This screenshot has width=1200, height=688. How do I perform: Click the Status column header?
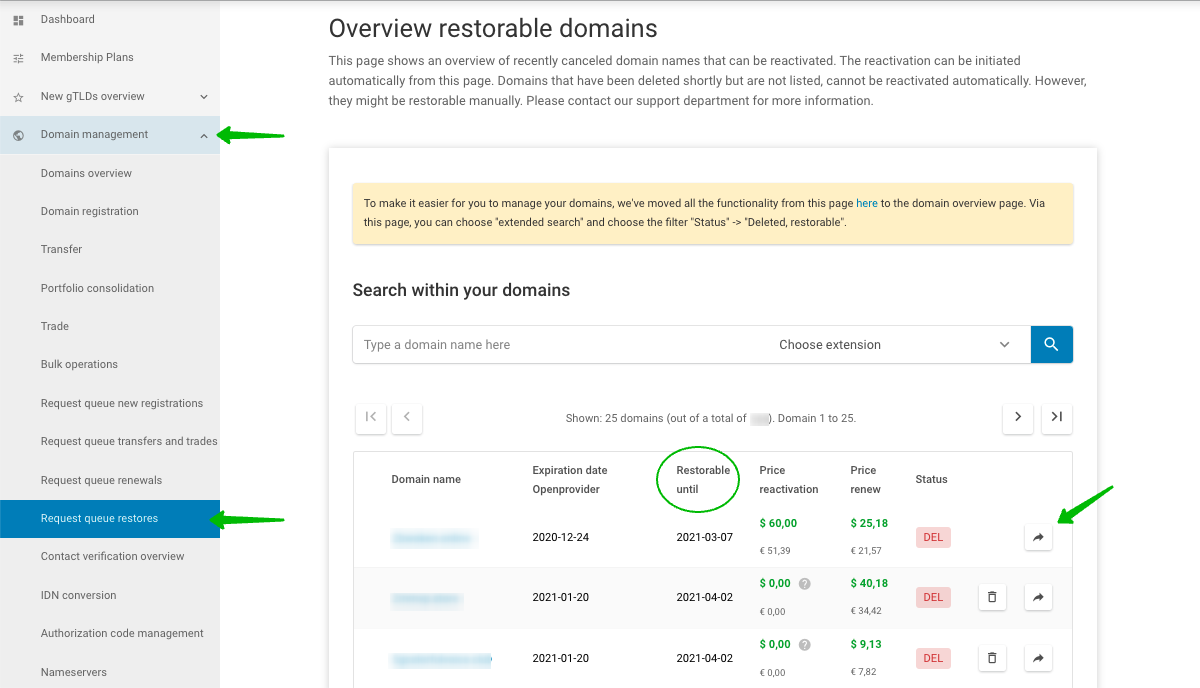pos(931,479)
